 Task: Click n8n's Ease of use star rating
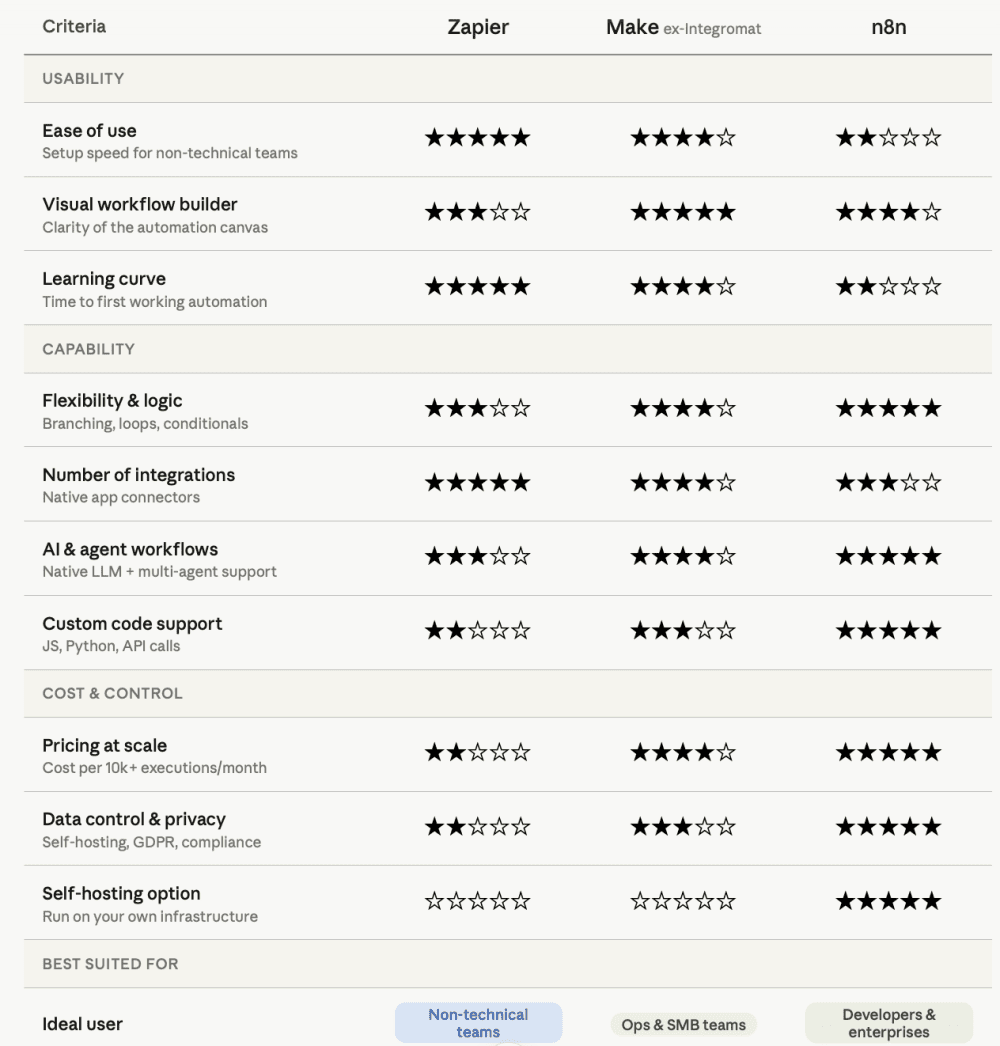coord(889,138)
